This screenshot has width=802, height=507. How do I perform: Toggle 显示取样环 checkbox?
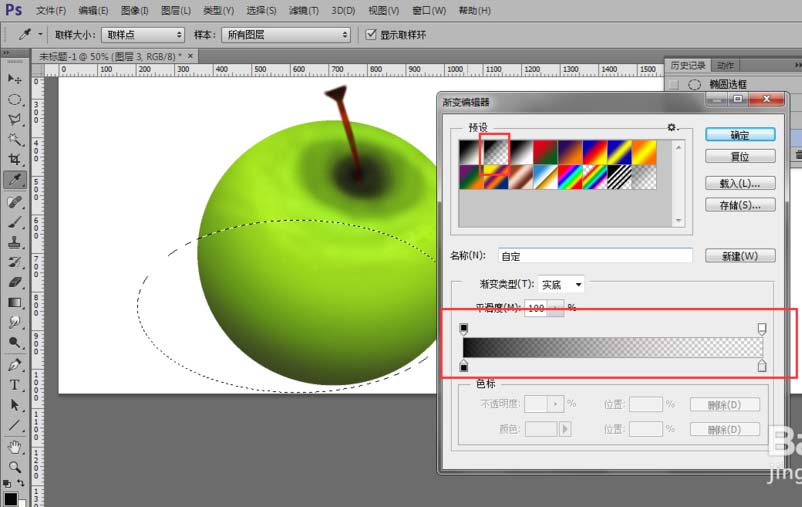[371, 34]
